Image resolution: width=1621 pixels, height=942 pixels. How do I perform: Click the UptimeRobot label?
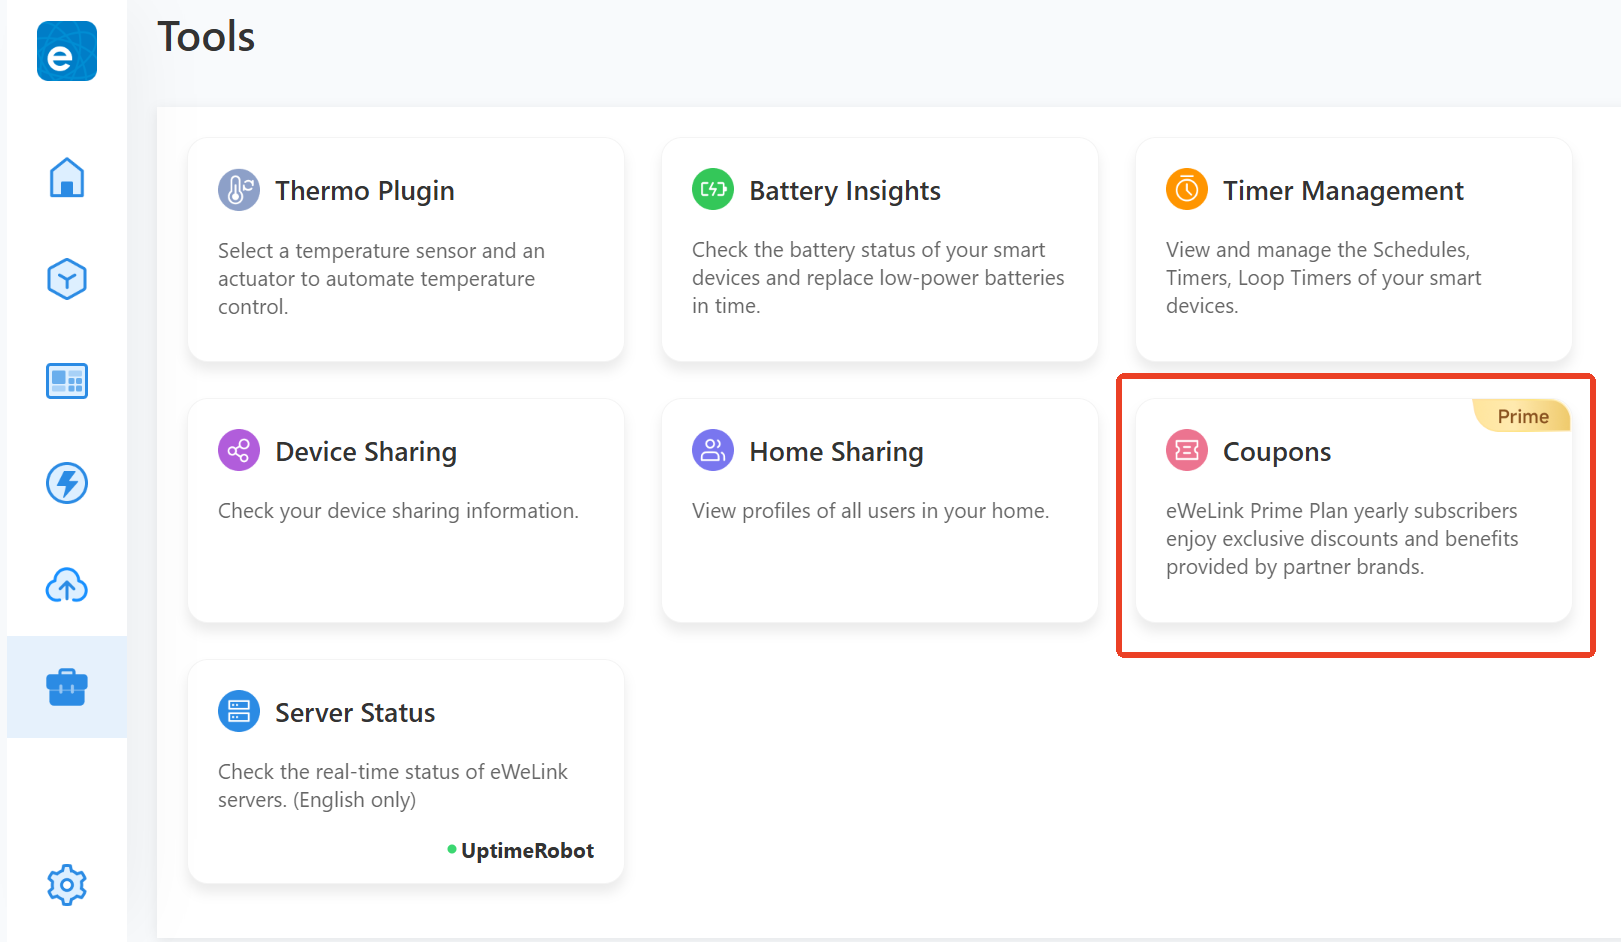(527, 851)
